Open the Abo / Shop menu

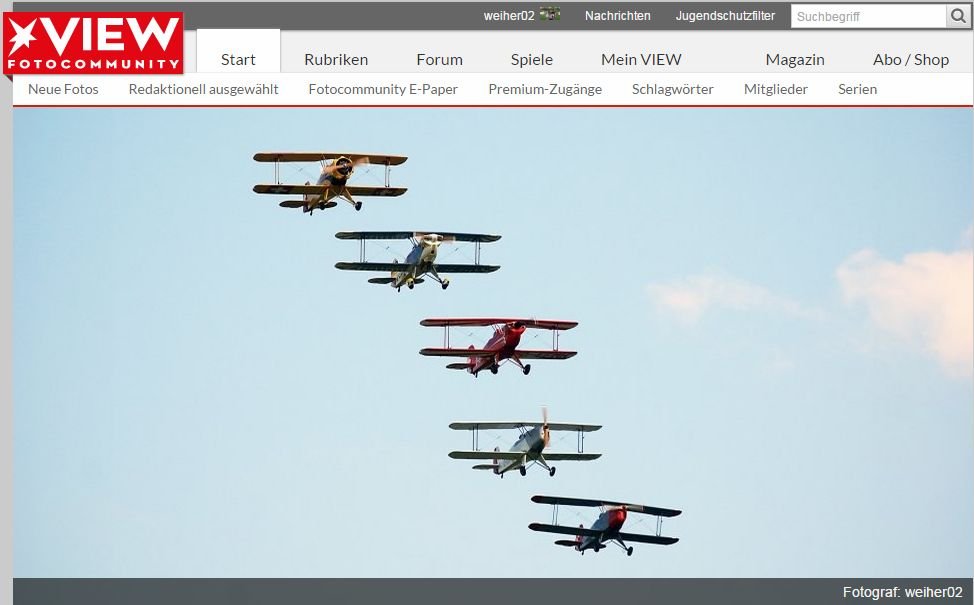(x=910, y=59)
